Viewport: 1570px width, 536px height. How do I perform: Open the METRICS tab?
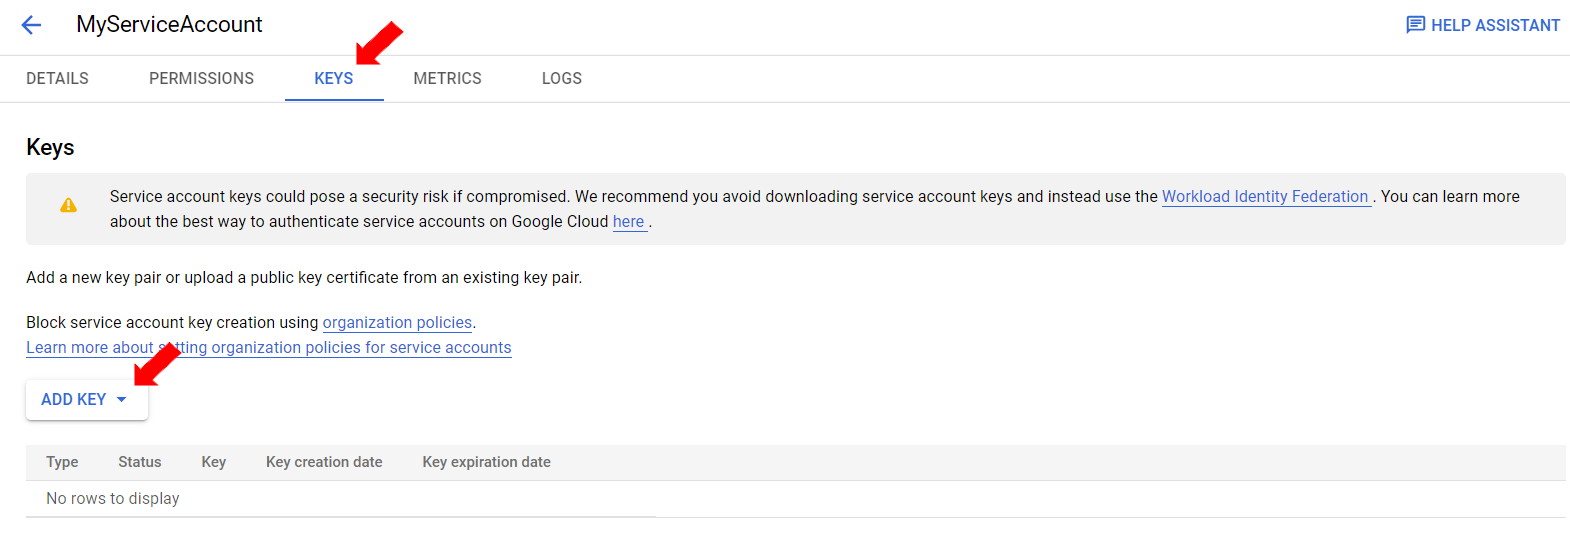pyautogui.click(x=447, y=78)
